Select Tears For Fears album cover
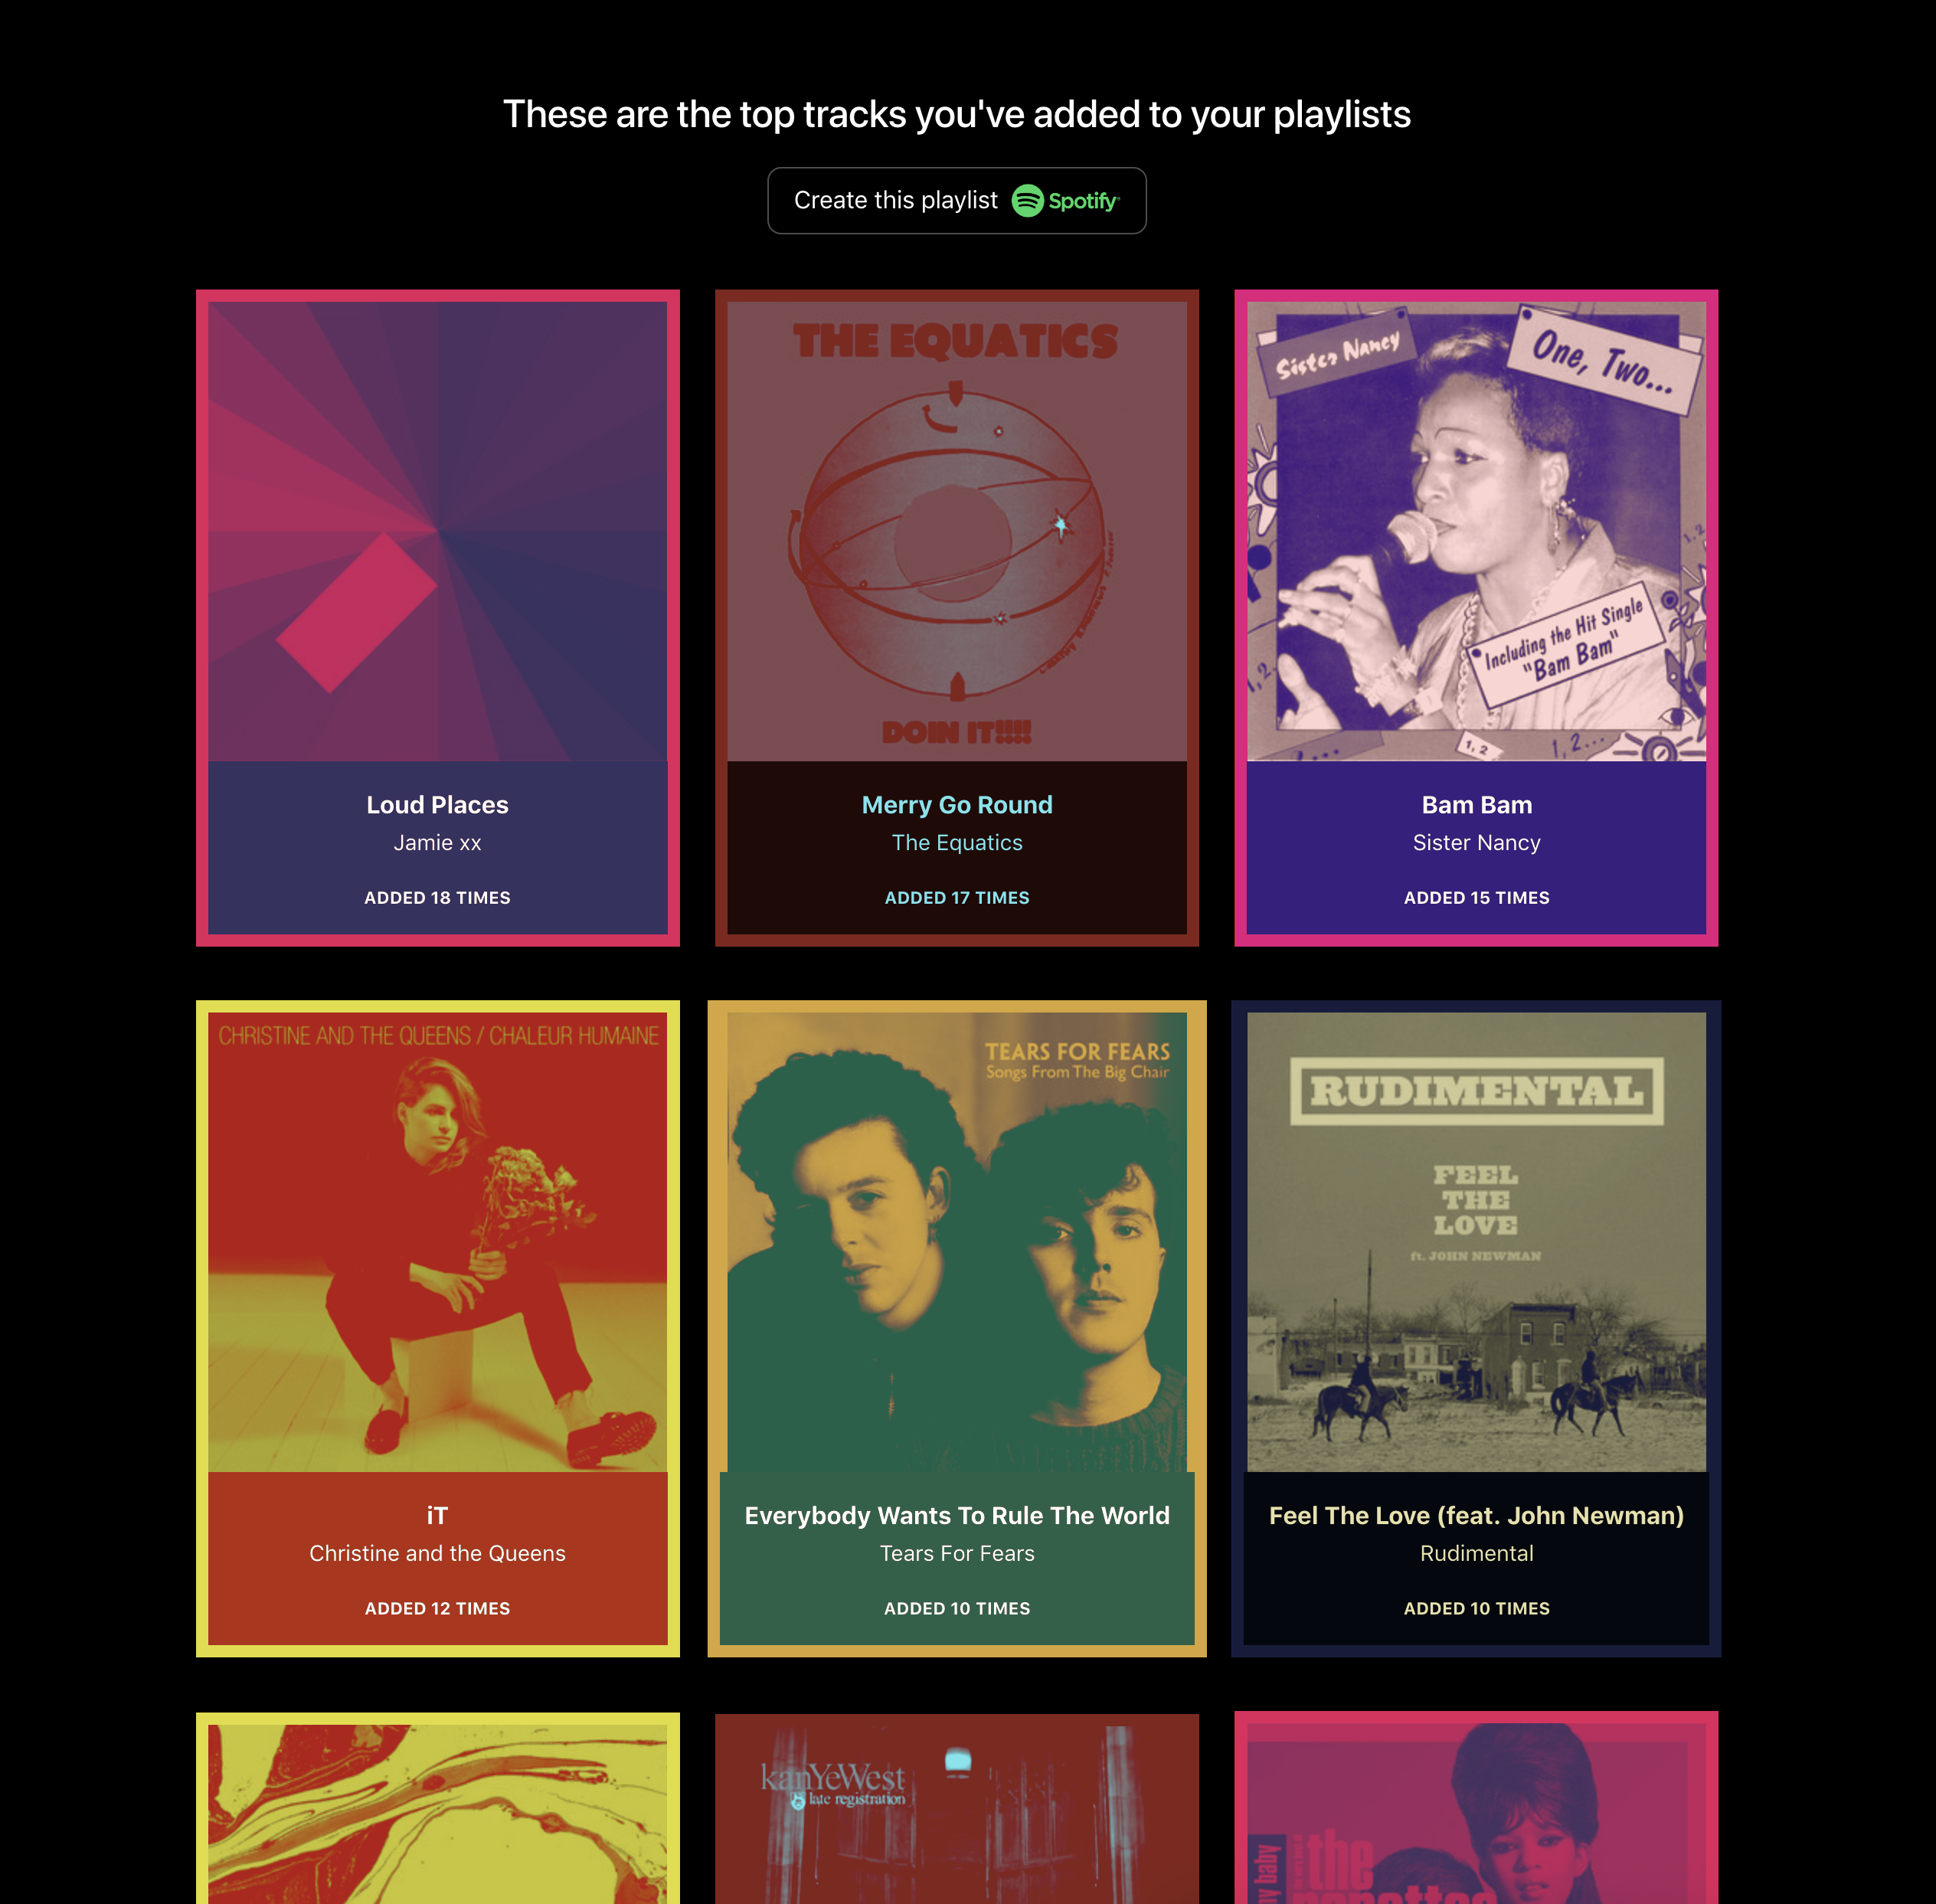This screenshot has height=1904, width=1936. click(956, 1241)
